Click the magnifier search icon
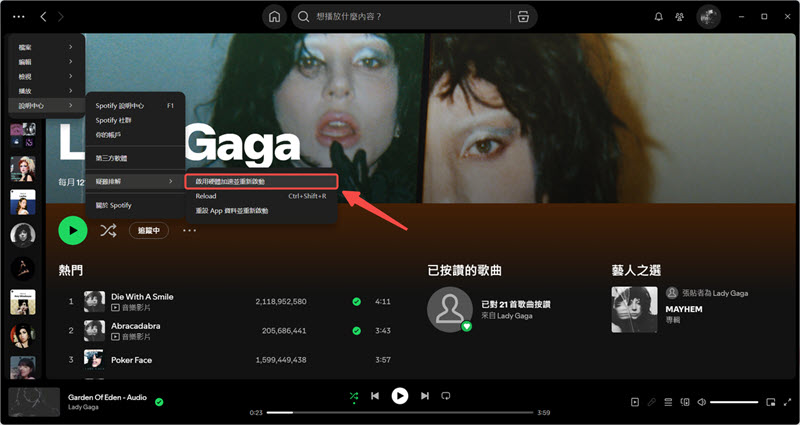 pos(304,17)
